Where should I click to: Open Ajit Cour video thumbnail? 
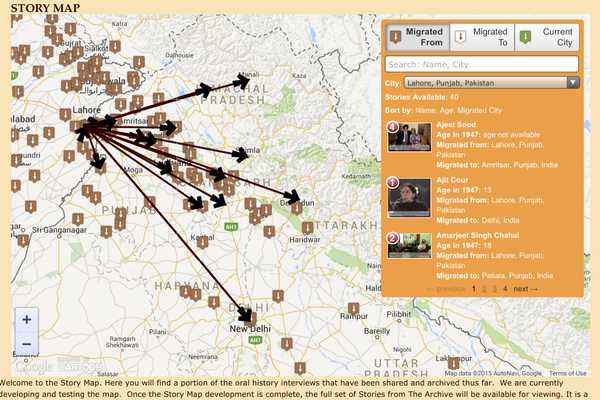[x=409, y=198]
